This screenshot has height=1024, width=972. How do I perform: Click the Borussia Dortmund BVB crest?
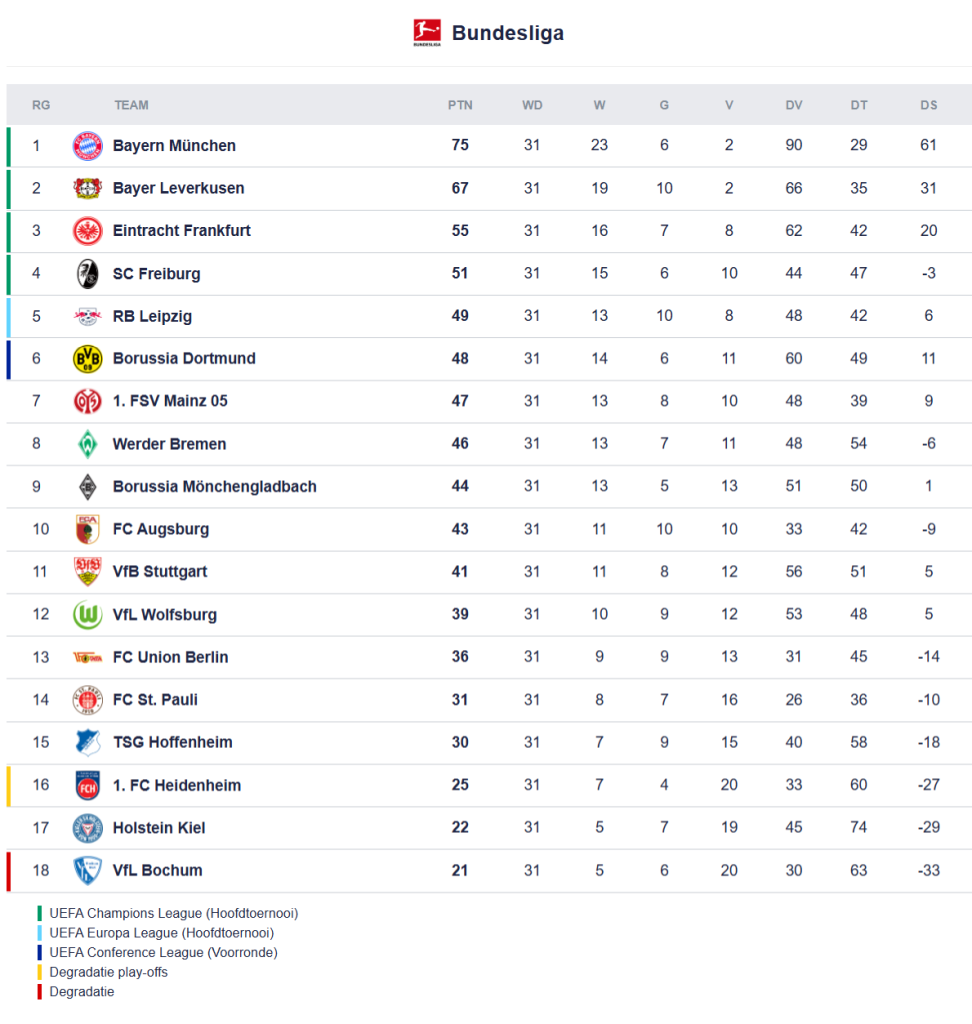coord(88,359)
